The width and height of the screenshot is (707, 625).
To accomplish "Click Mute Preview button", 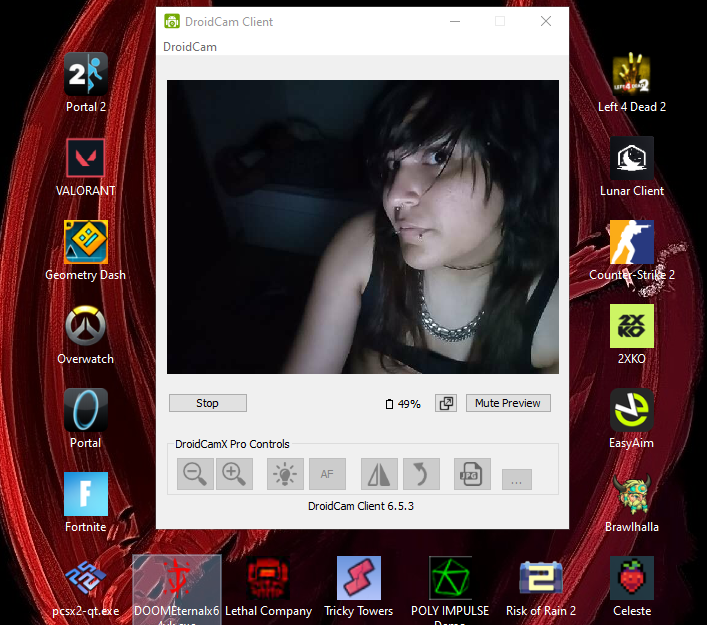I will (508, 403).
